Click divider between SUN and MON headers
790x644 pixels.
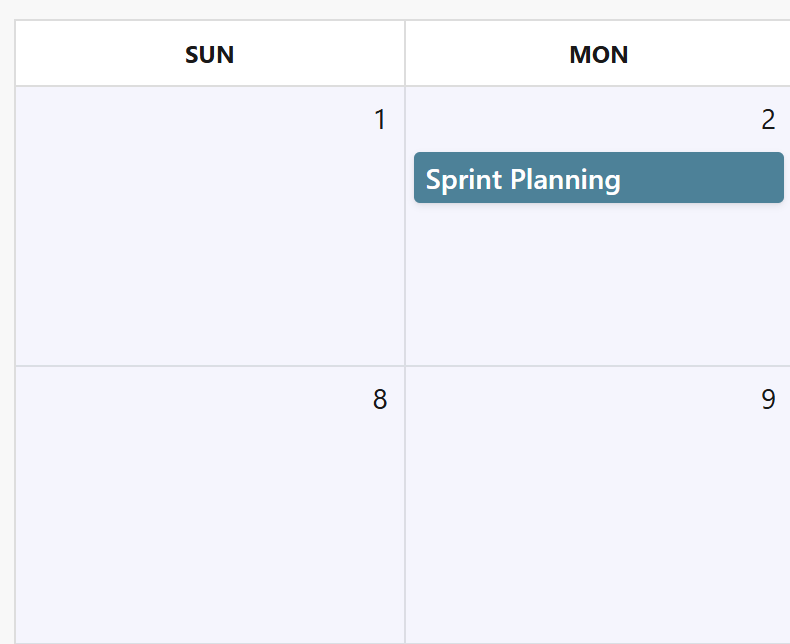[405, 54]
